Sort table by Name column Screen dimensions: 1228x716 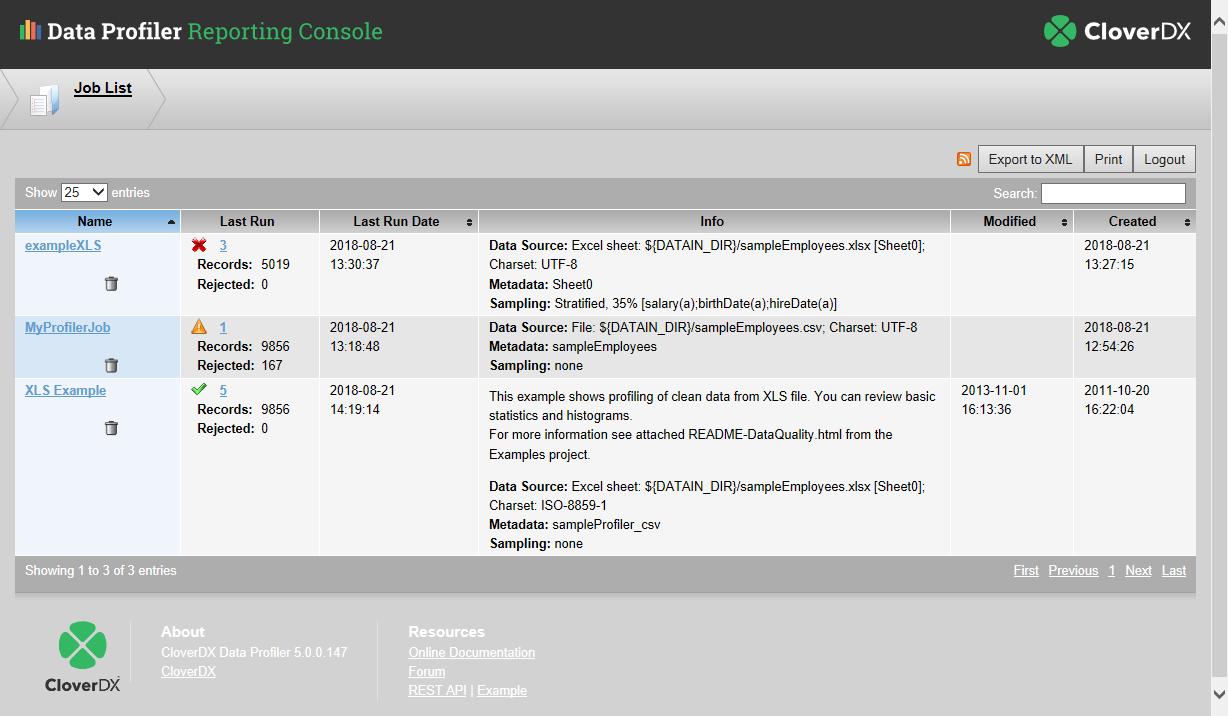96,221
